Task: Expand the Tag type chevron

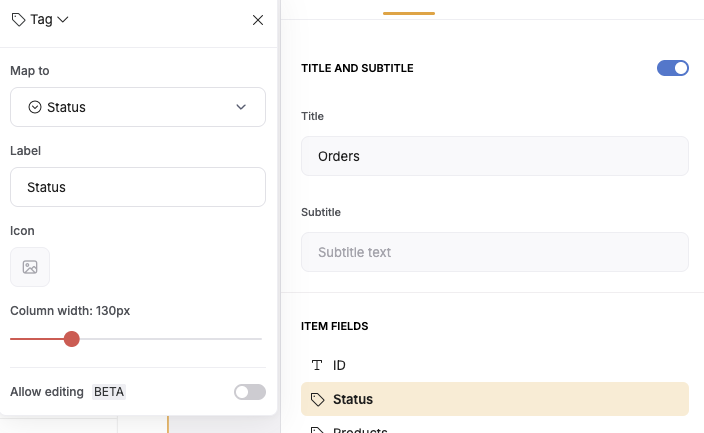Action: coord(63,19)
